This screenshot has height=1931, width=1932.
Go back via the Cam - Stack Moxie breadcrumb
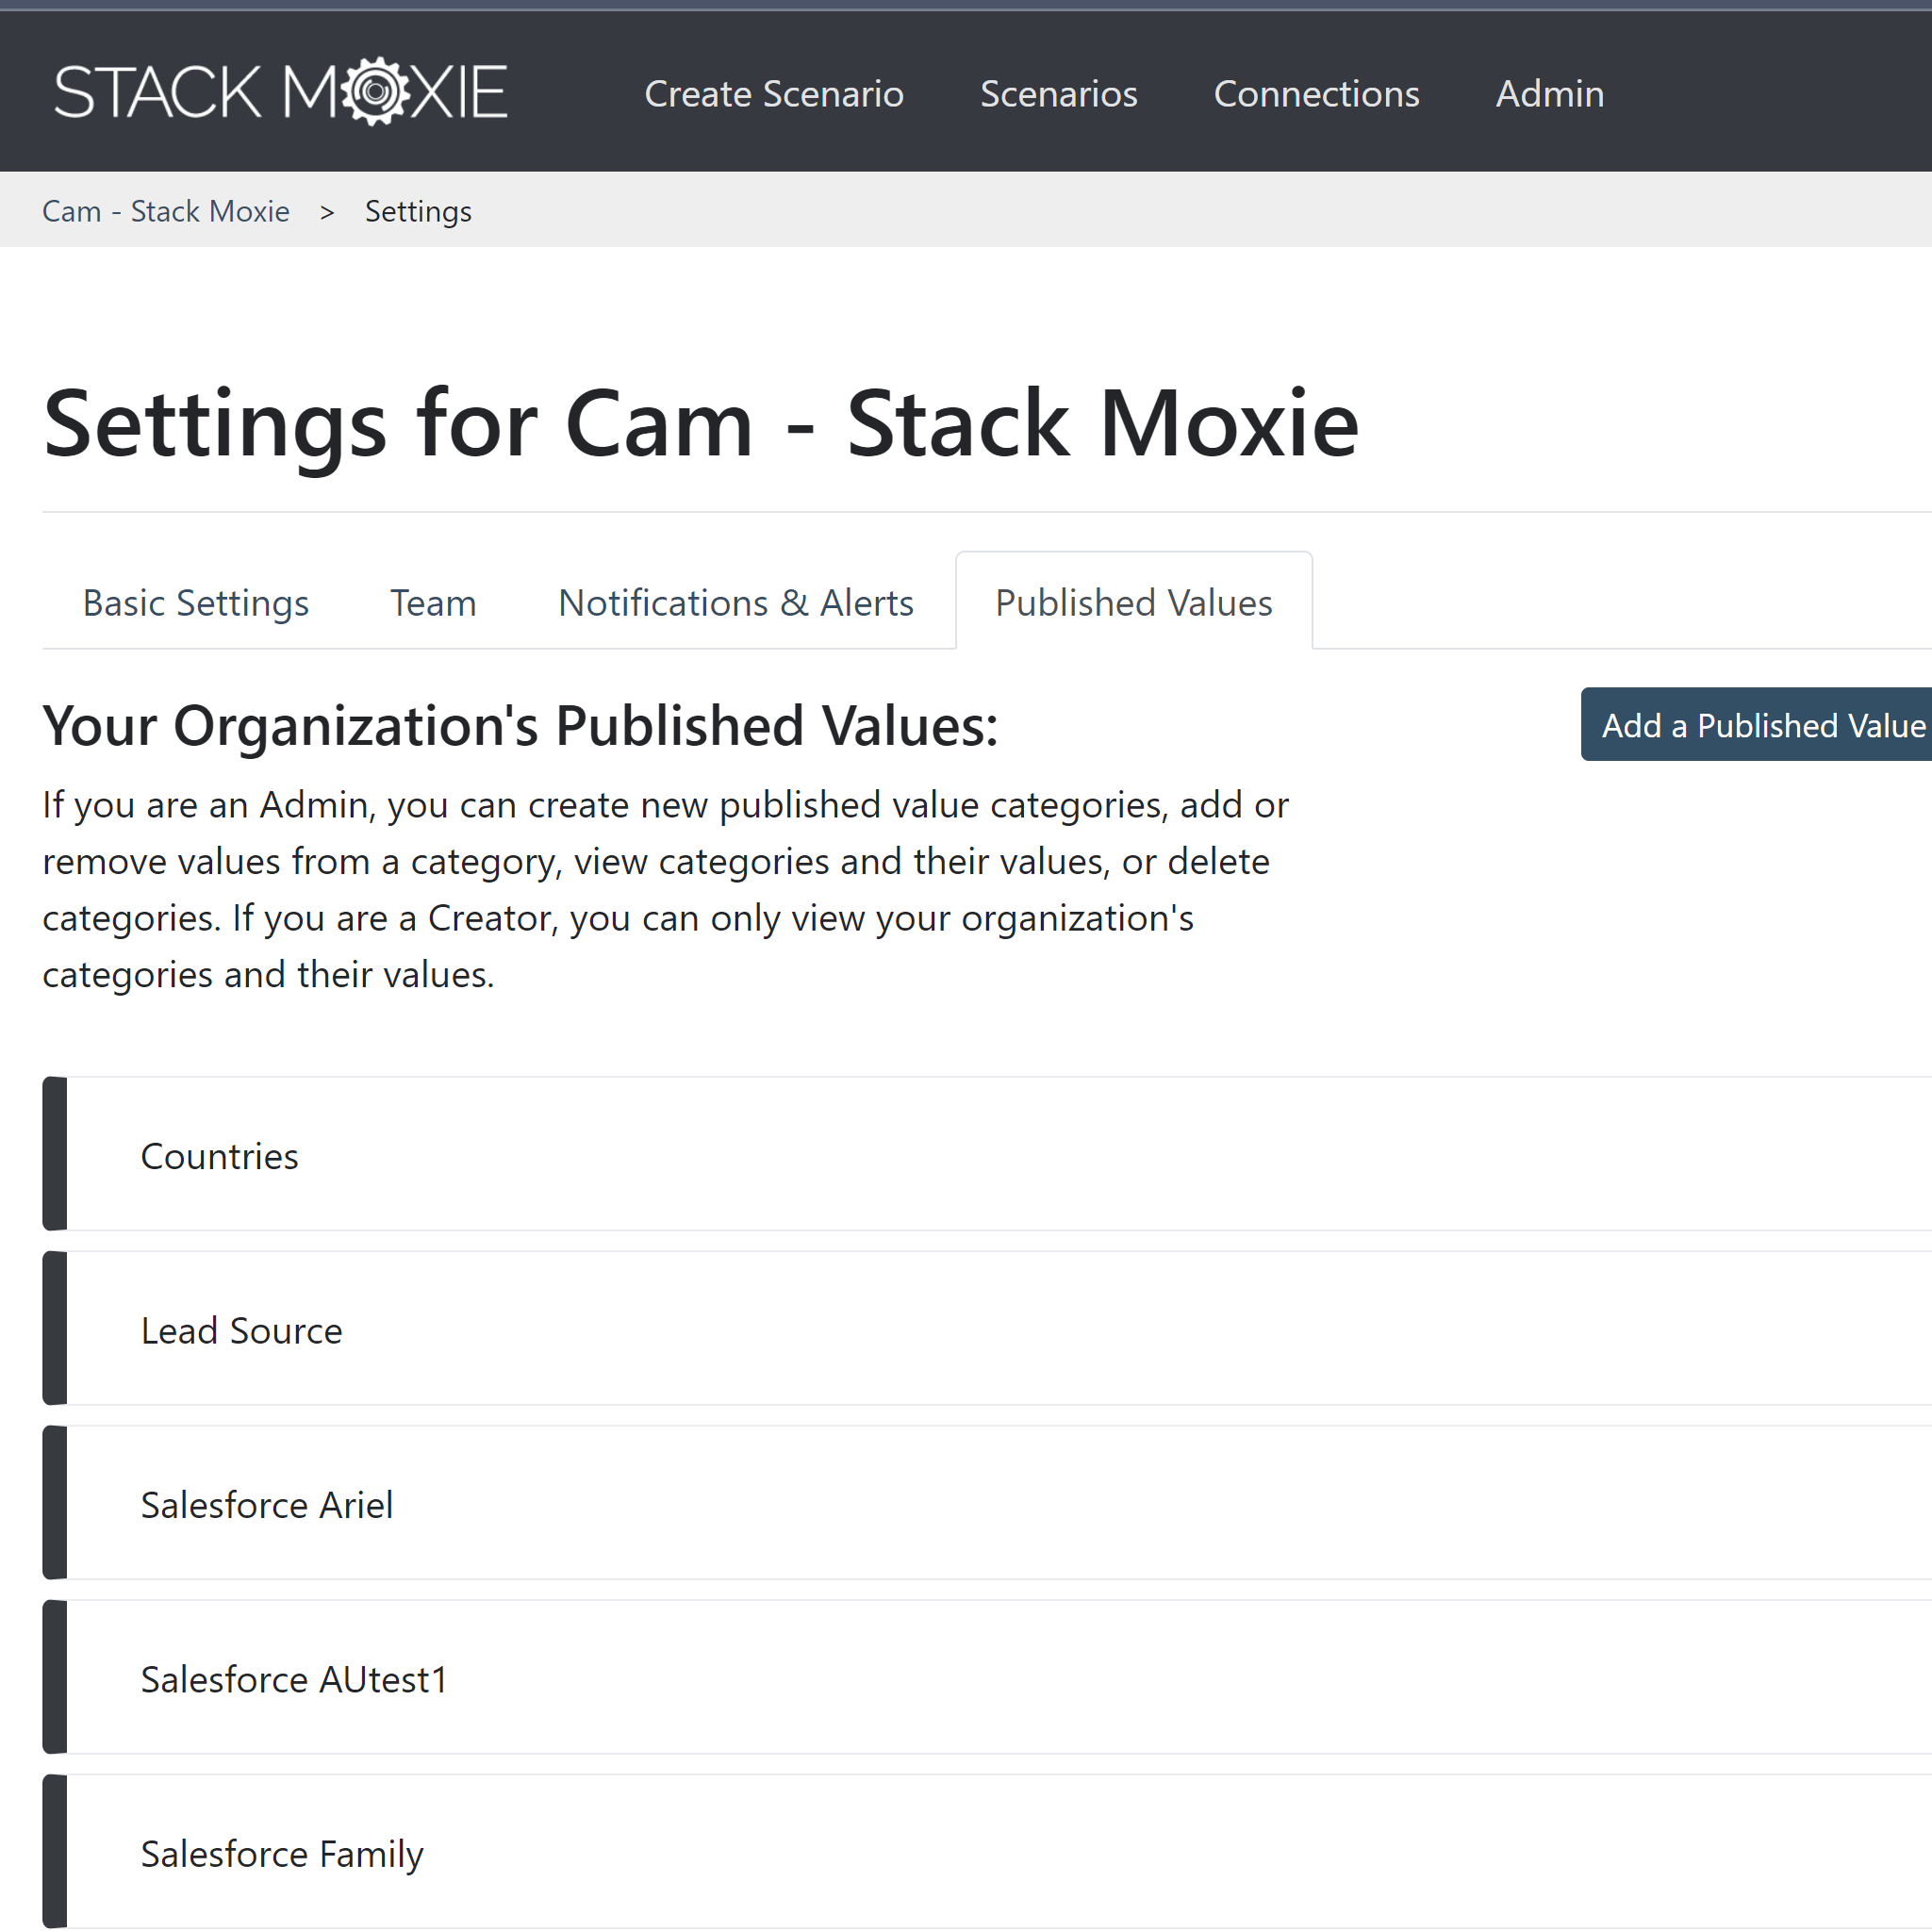coord(166,211)
